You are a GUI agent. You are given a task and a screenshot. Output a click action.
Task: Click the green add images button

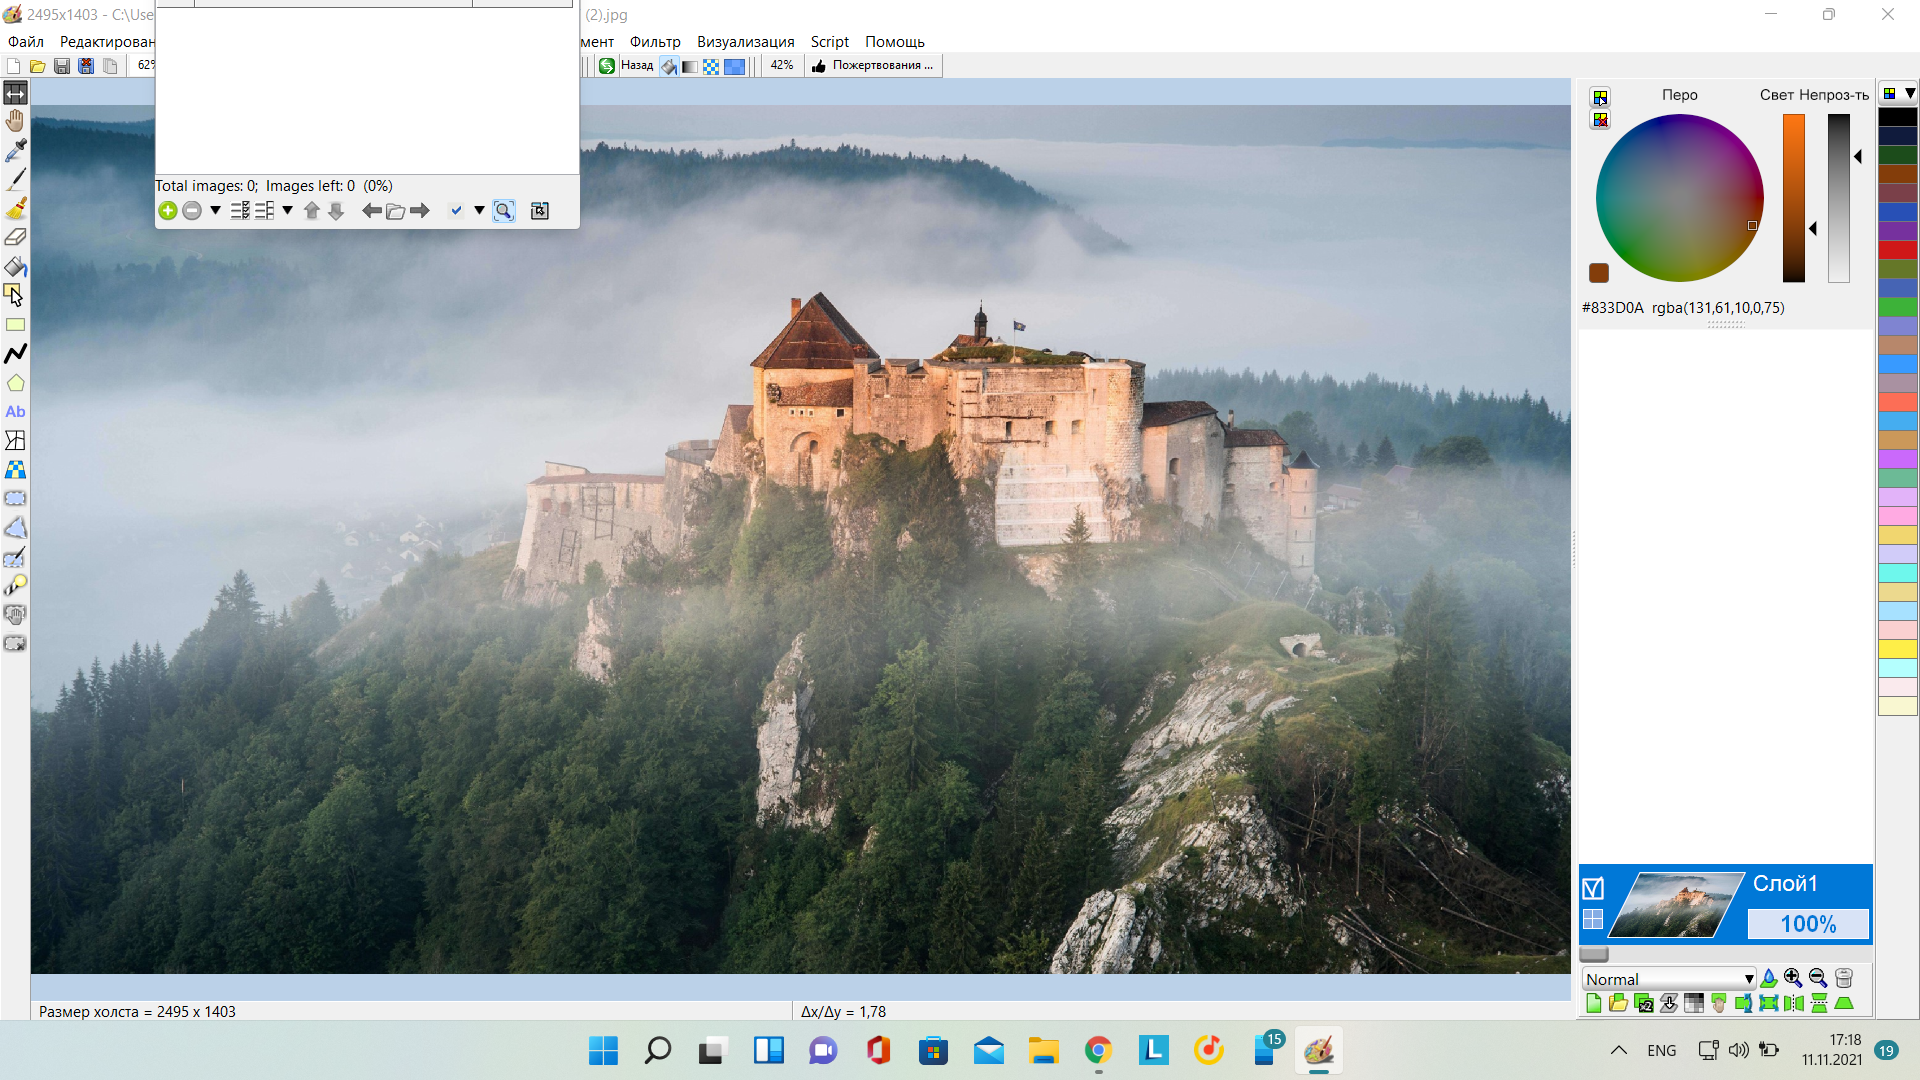pyautogui.click(x=168, y=211)
